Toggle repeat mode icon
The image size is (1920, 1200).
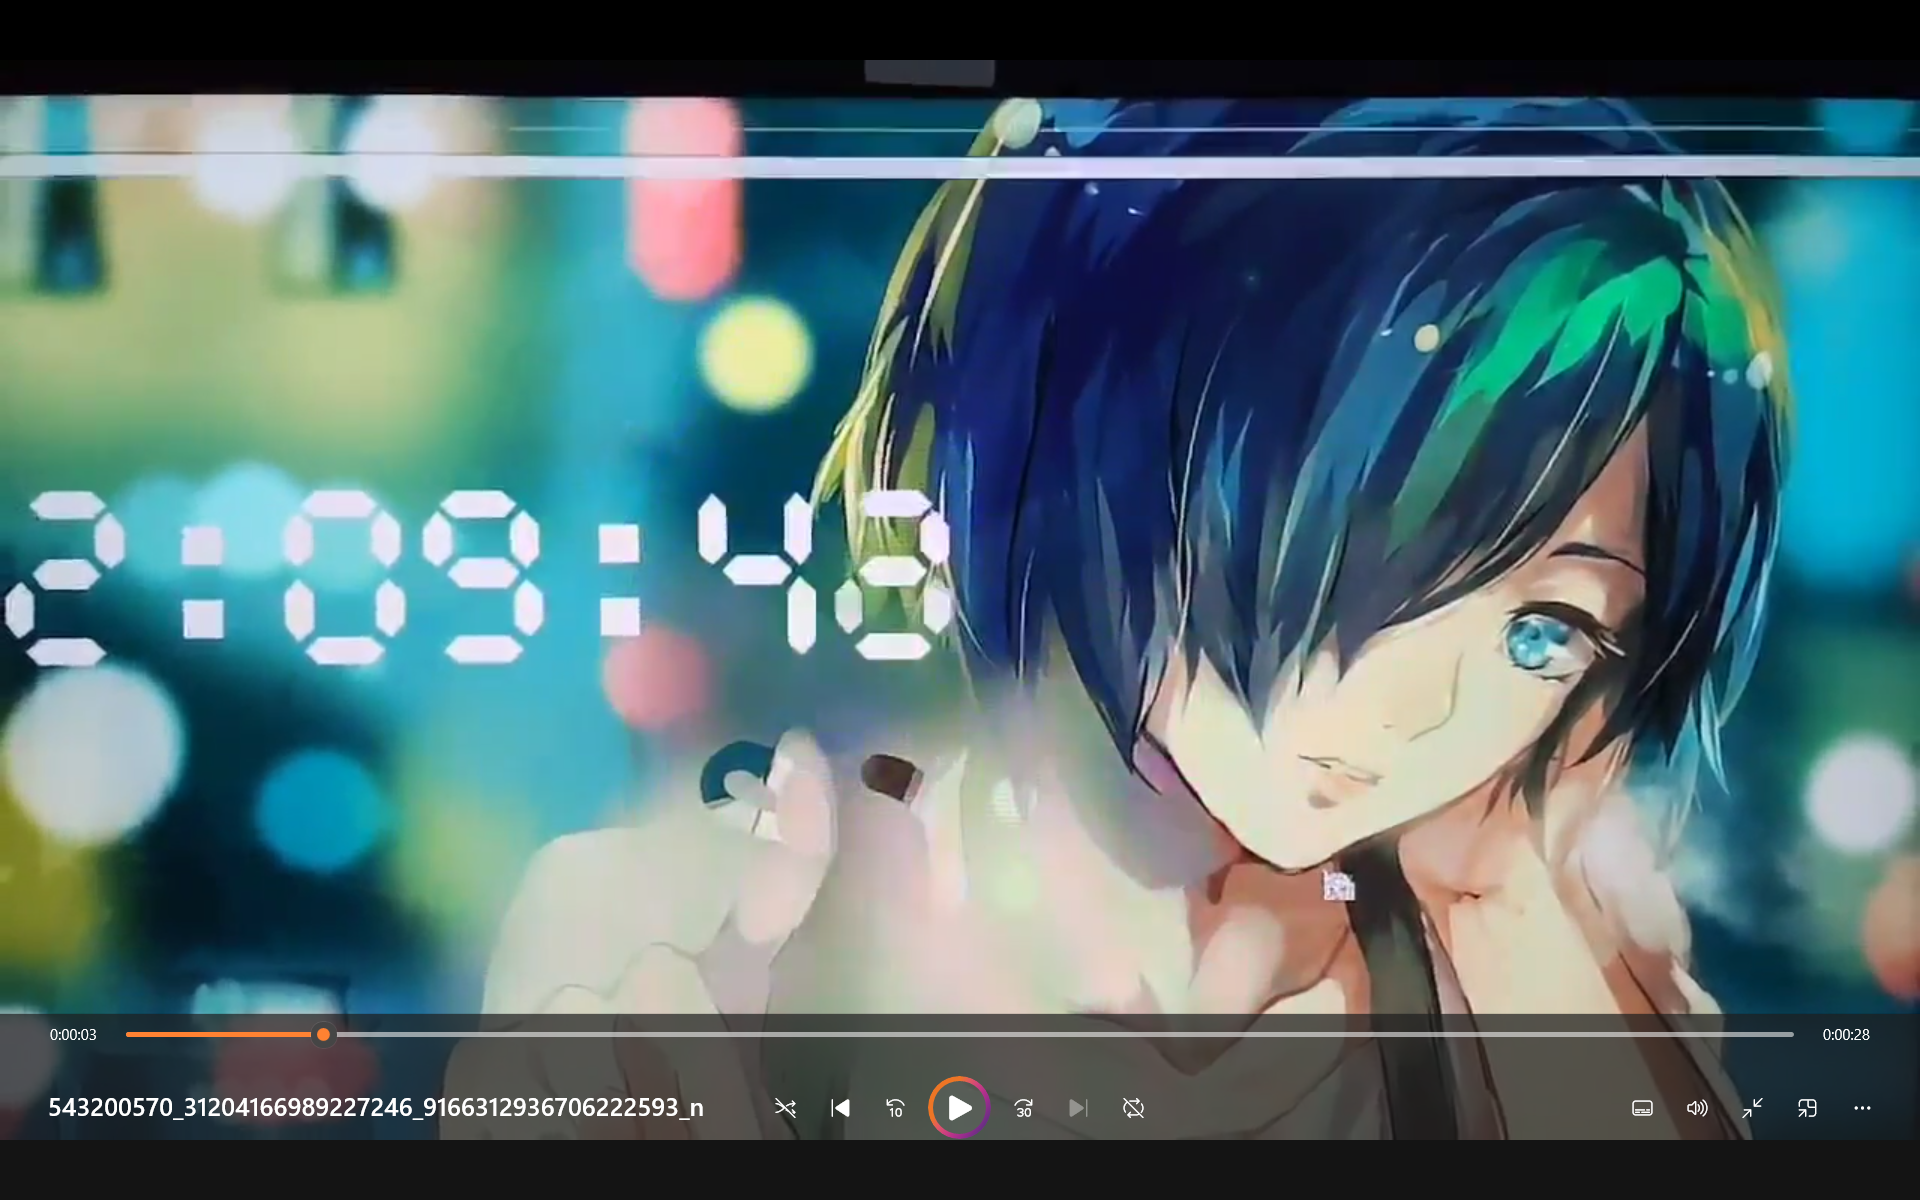1133,1108
